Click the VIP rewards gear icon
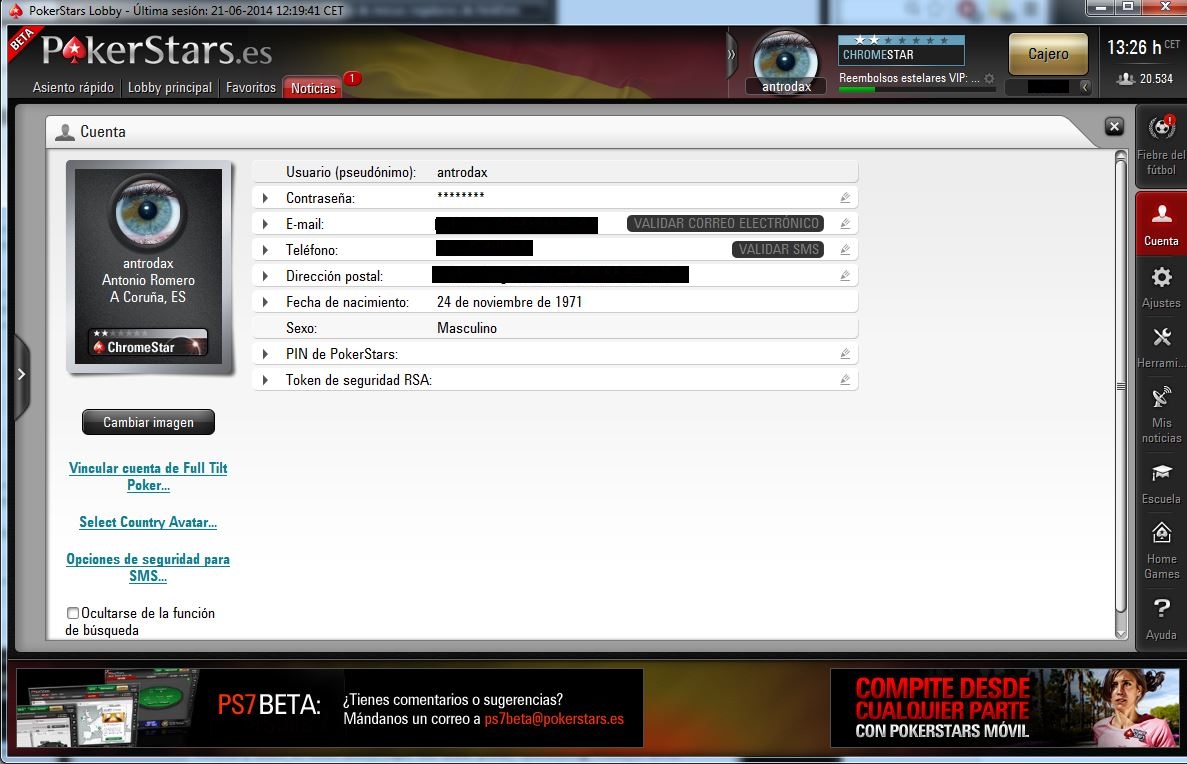The height and width of the screenshot is (764, 1187). tap(989, 78)
